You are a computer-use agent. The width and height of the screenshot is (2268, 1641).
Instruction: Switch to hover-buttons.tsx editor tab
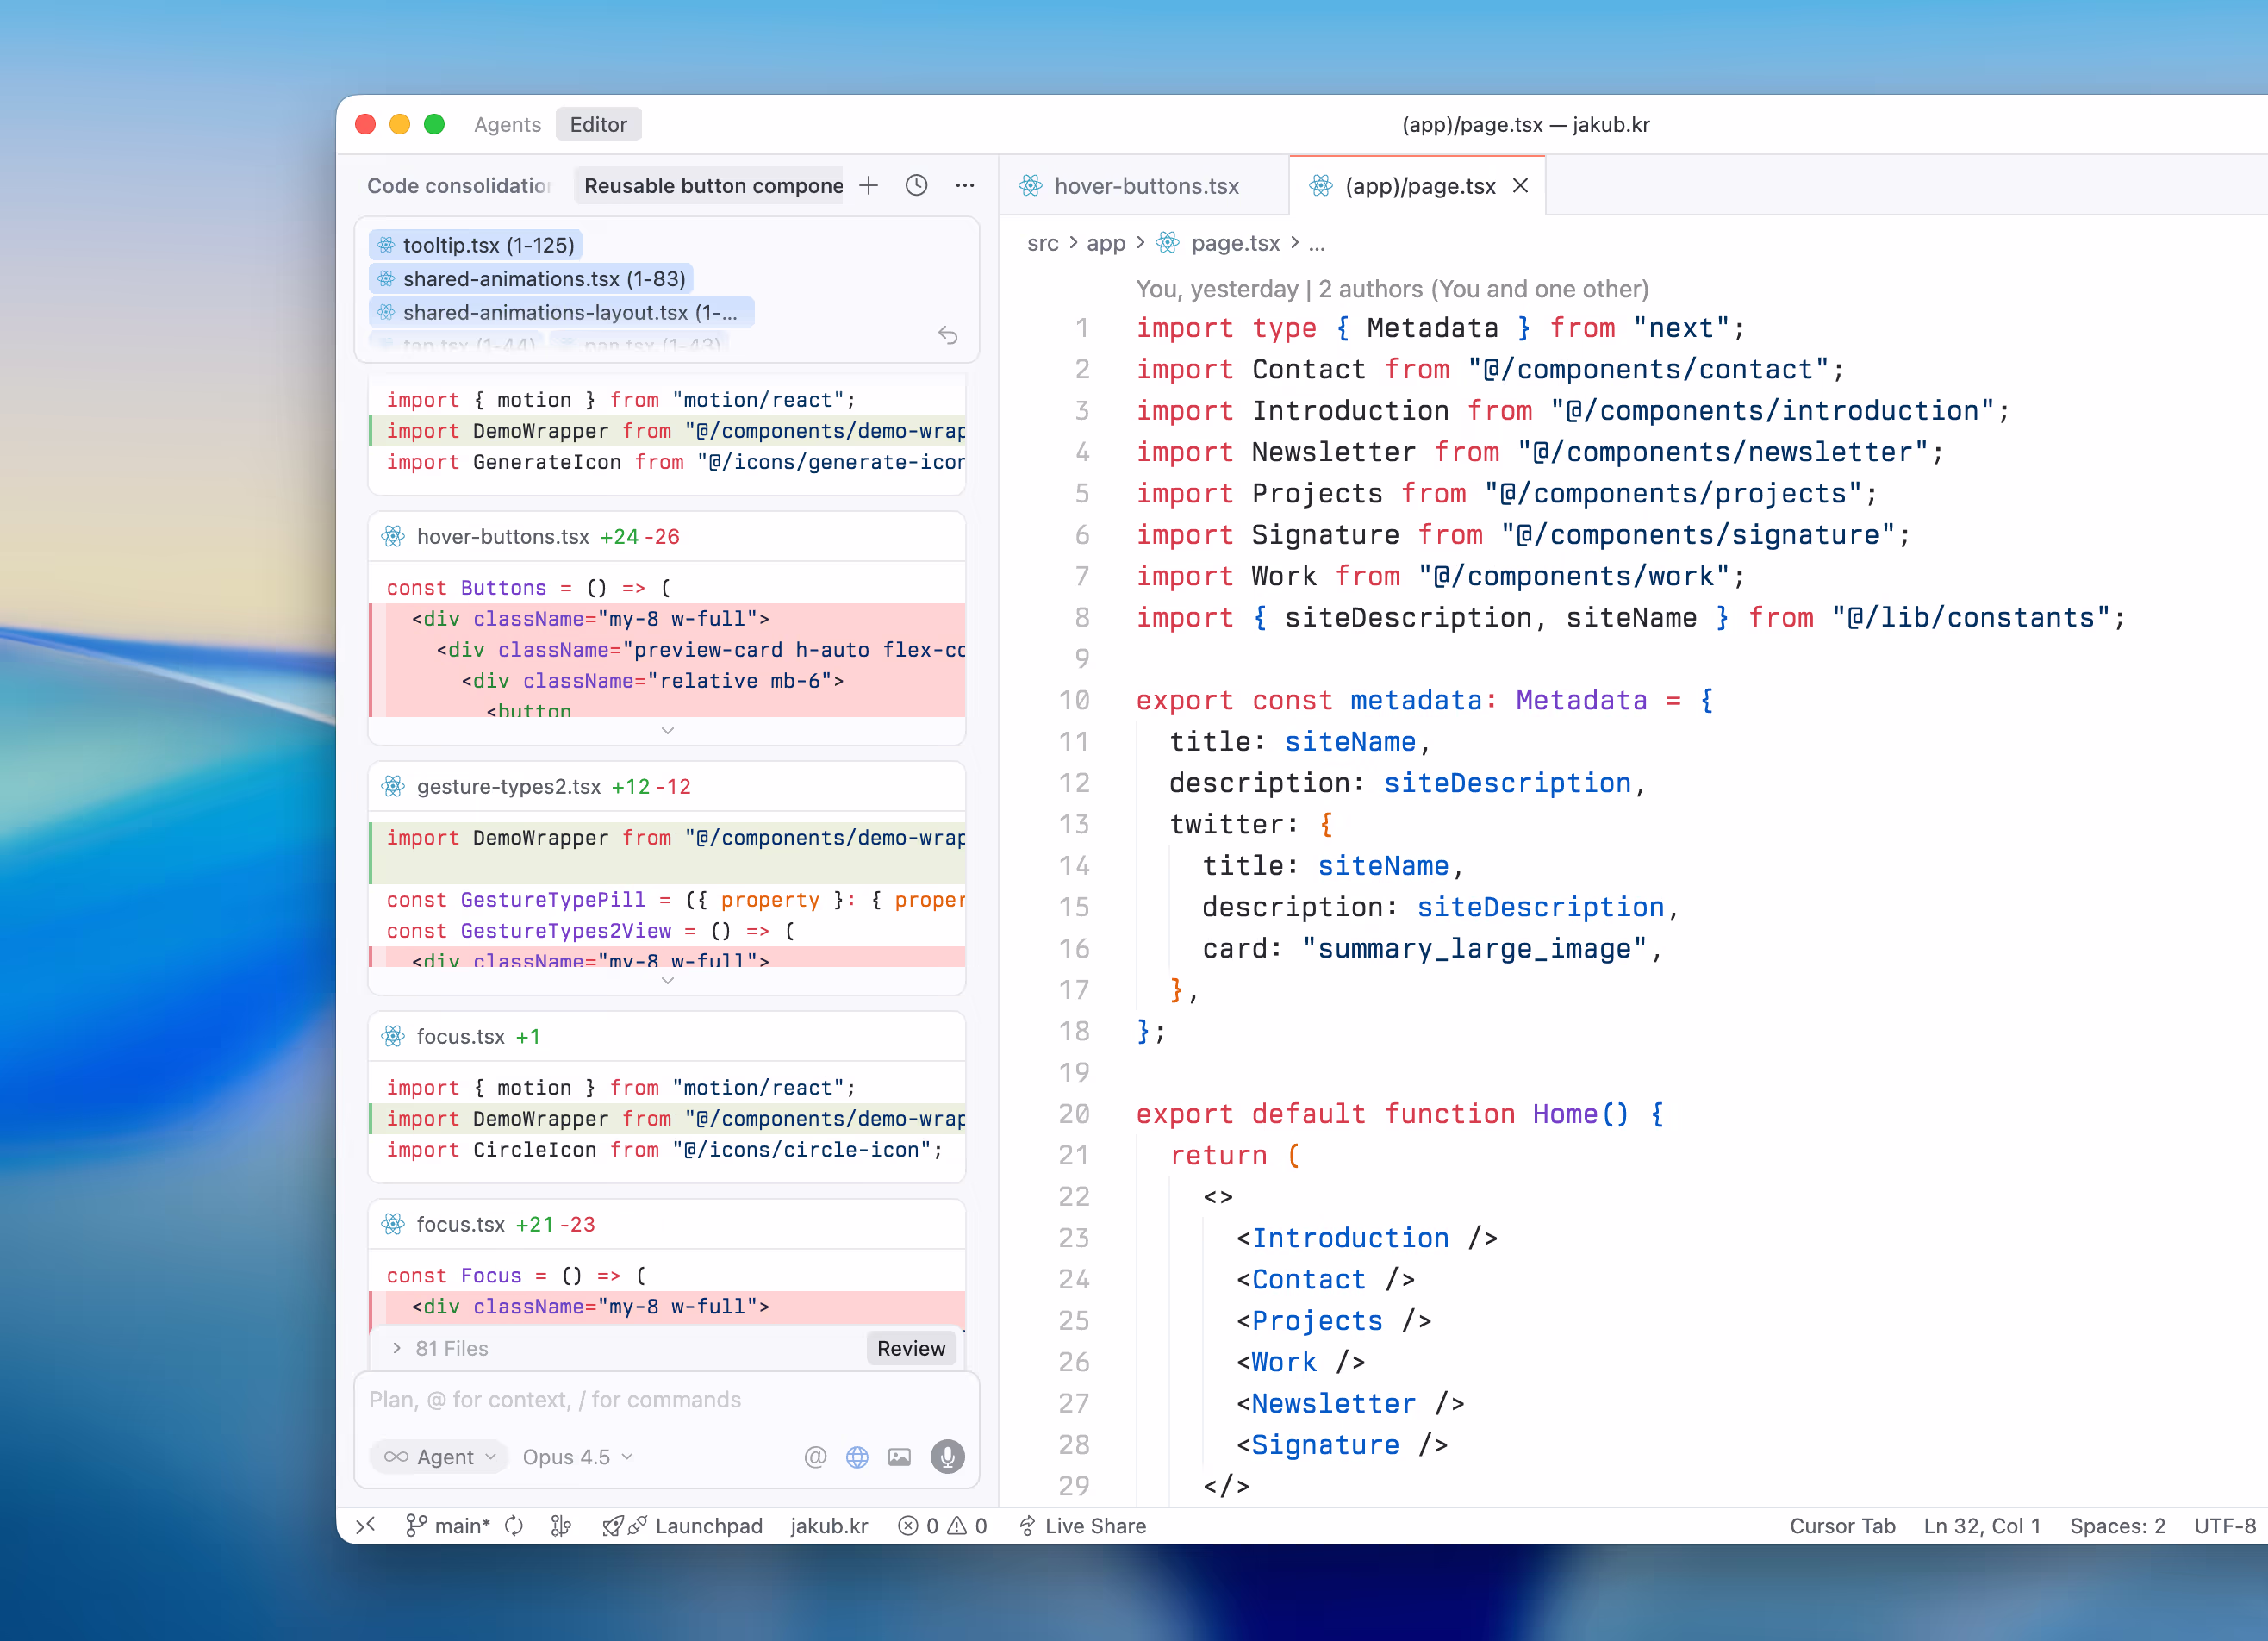[1145, 185]
